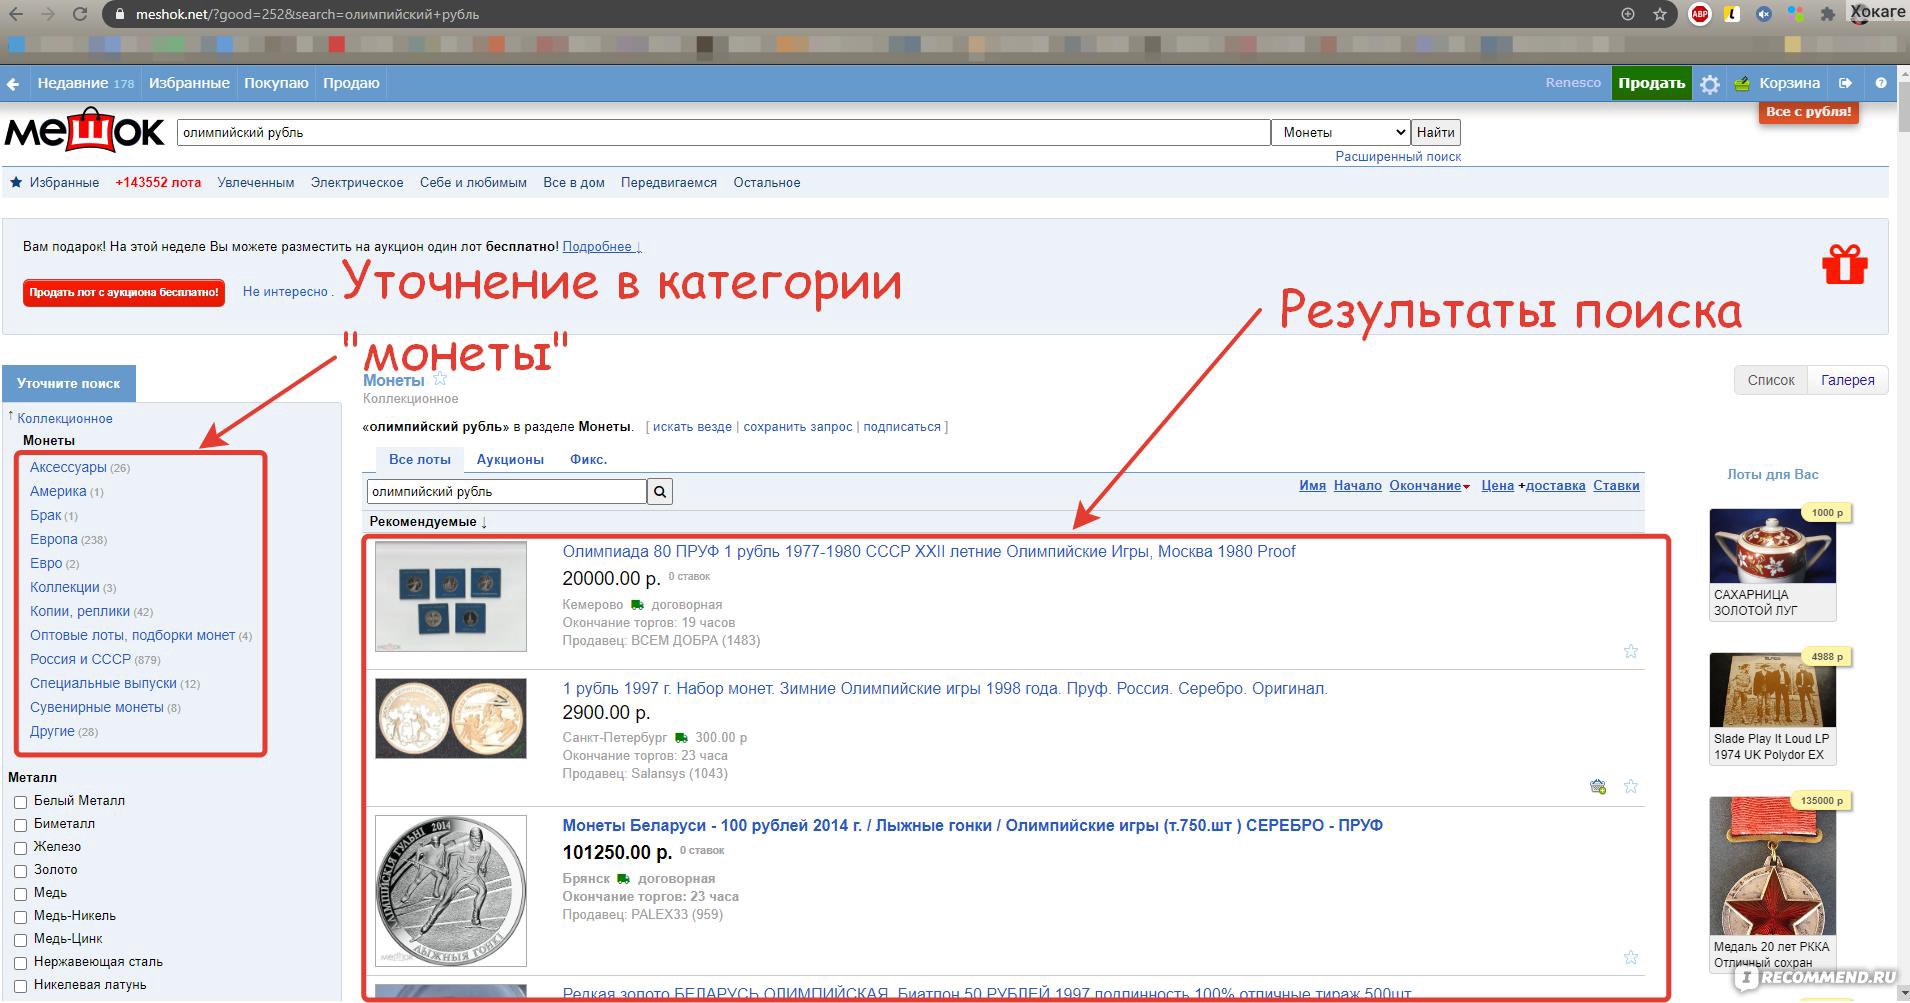Click Продать лот с аукциона бесплатно
This screenshot has width=1910, height=1003.
click(x=124, y=292)
